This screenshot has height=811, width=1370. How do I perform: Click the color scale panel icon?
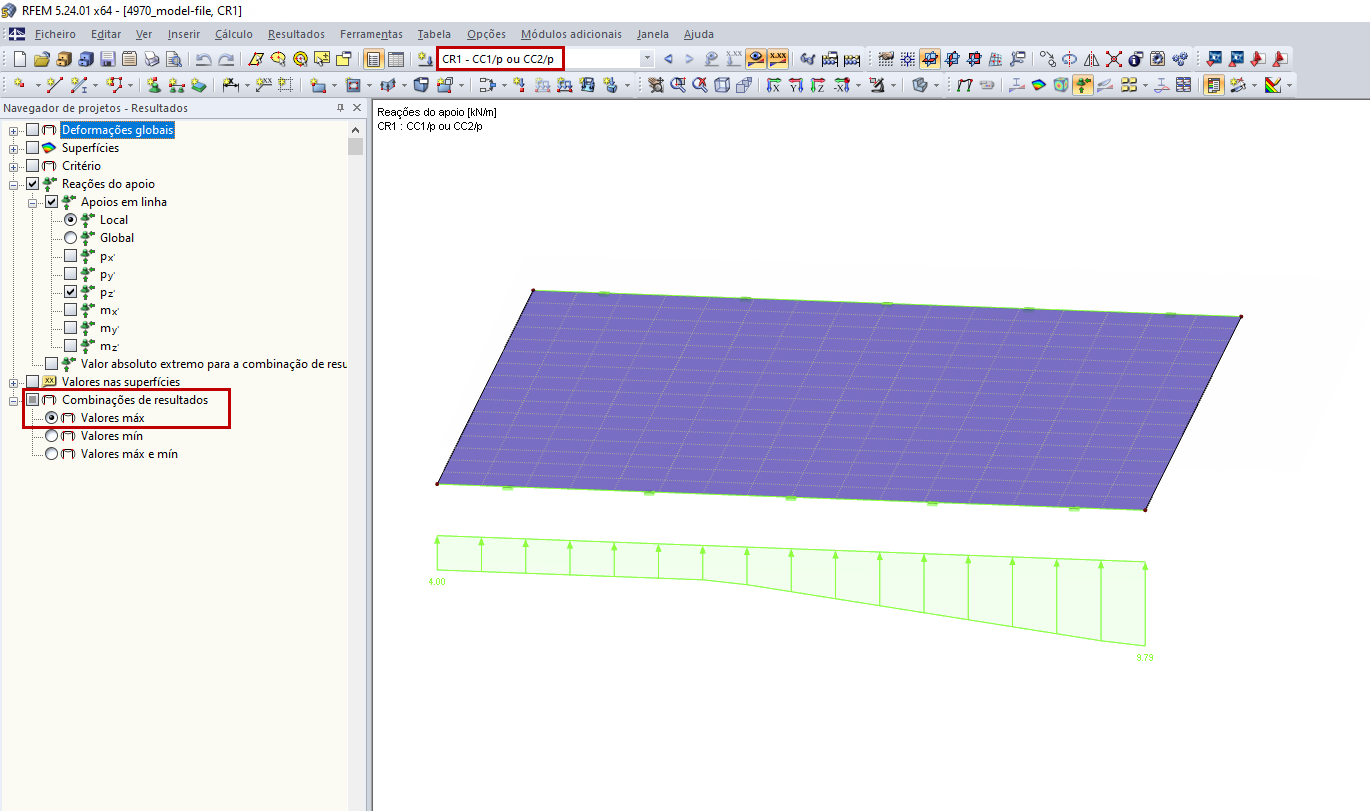pyautogui.click(x=1213, y=85)
